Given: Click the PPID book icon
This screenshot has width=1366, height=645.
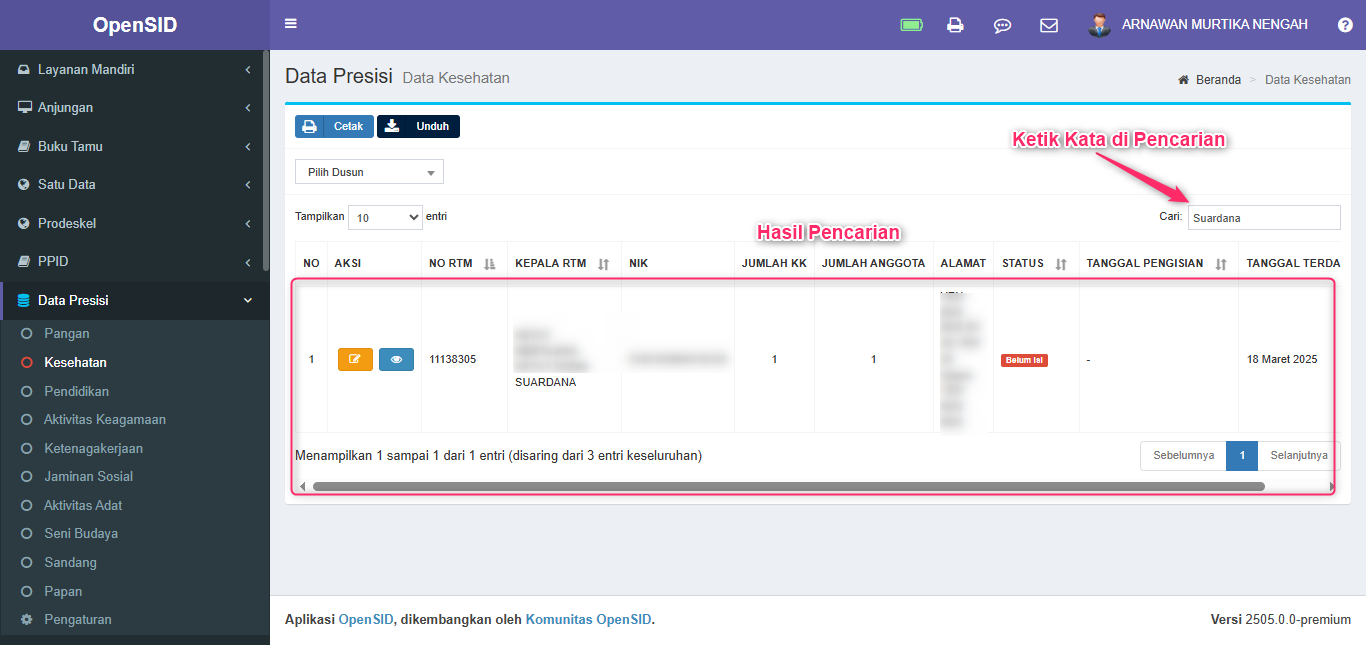Looking at the screenshot, I should tap(24, 262).
